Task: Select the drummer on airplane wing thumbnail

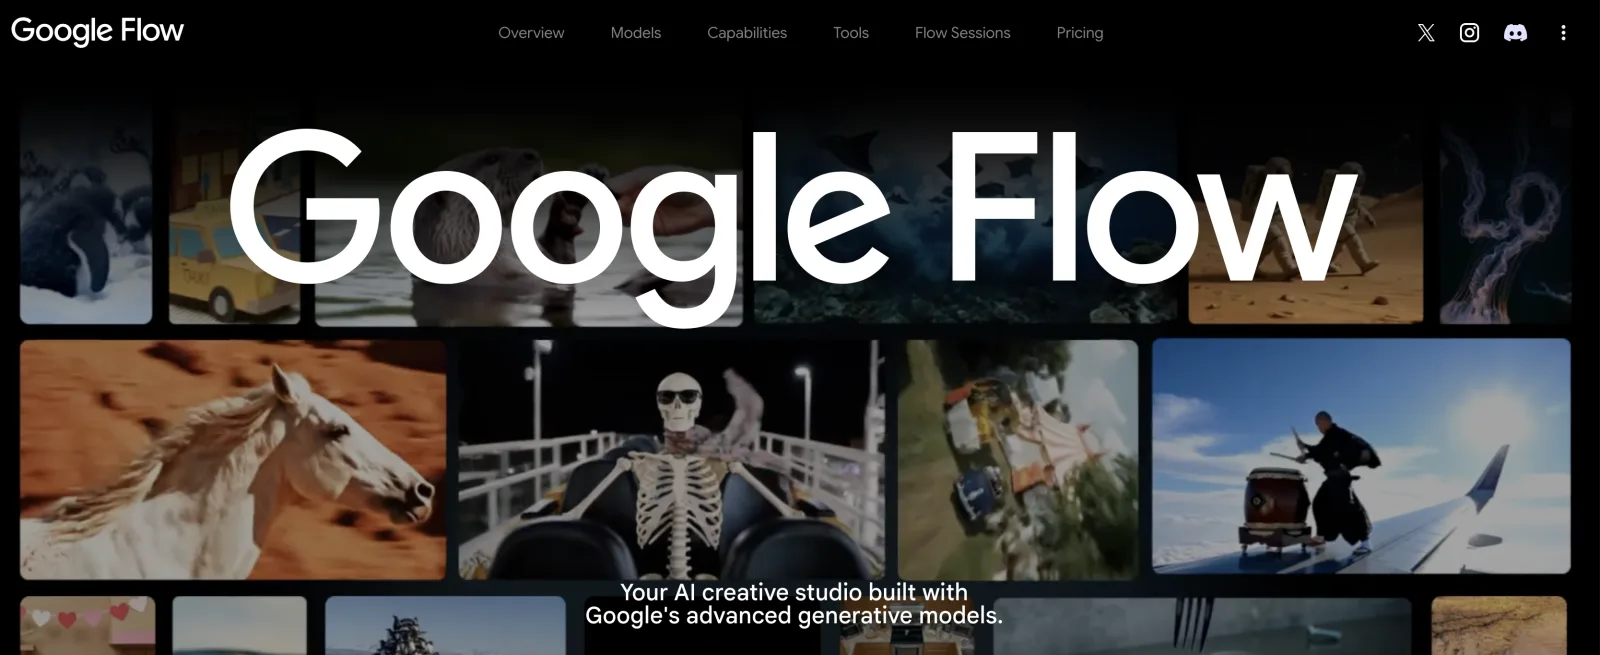Action: [x=1361, y=457]
